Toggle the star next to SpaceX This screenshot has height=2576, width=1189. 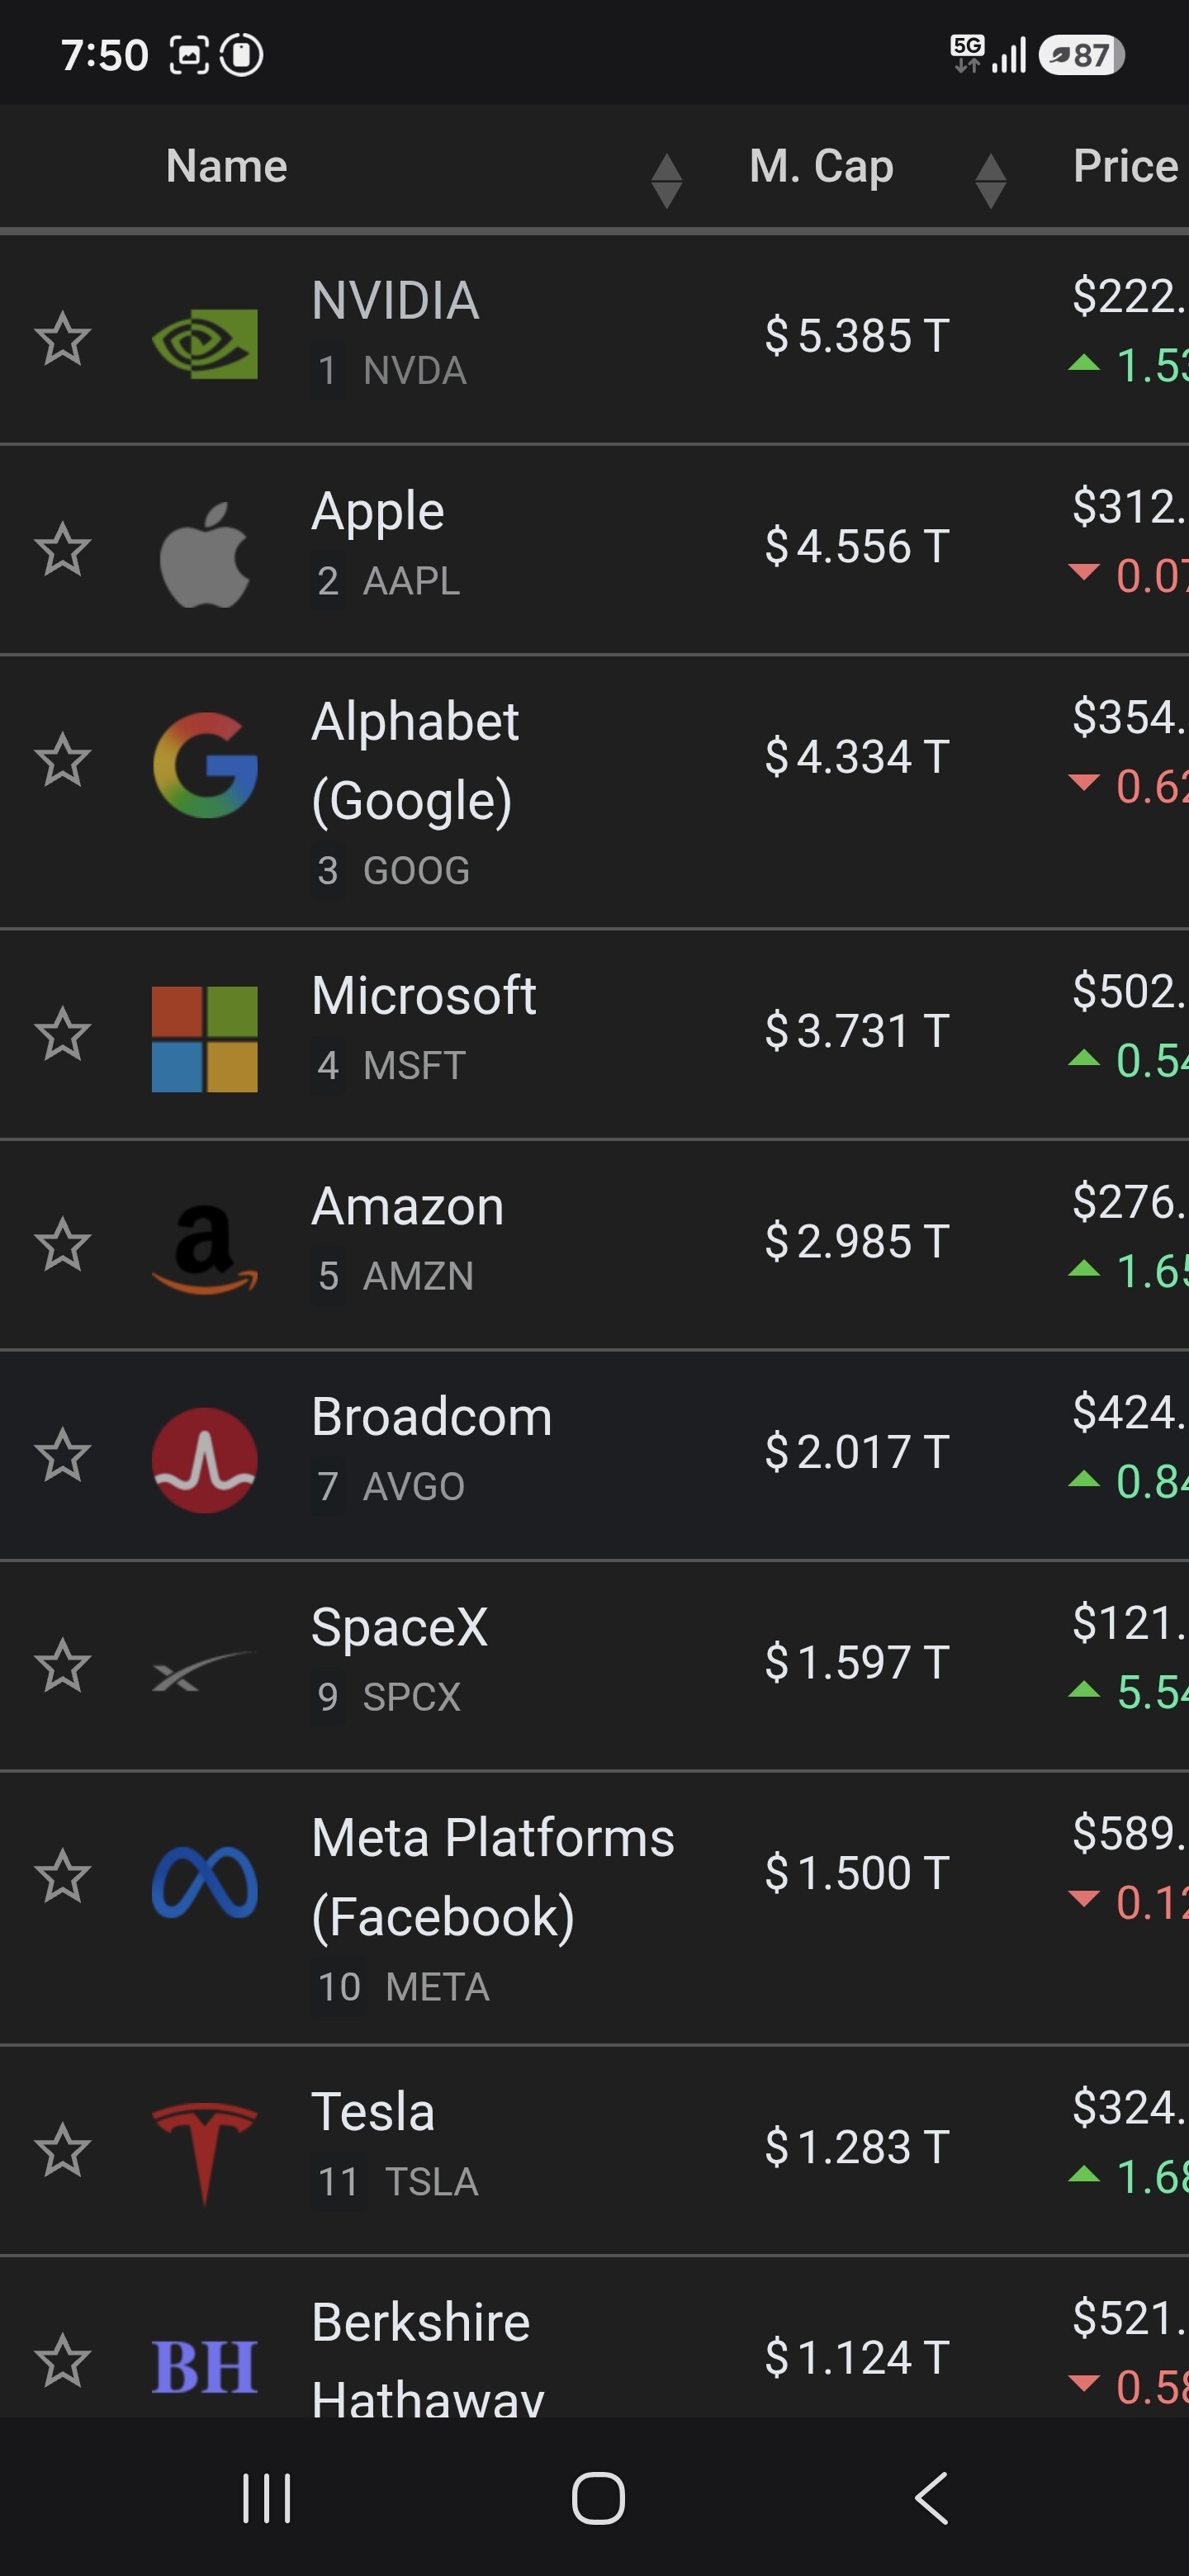pyautogui.click(x=63, y=1665)
